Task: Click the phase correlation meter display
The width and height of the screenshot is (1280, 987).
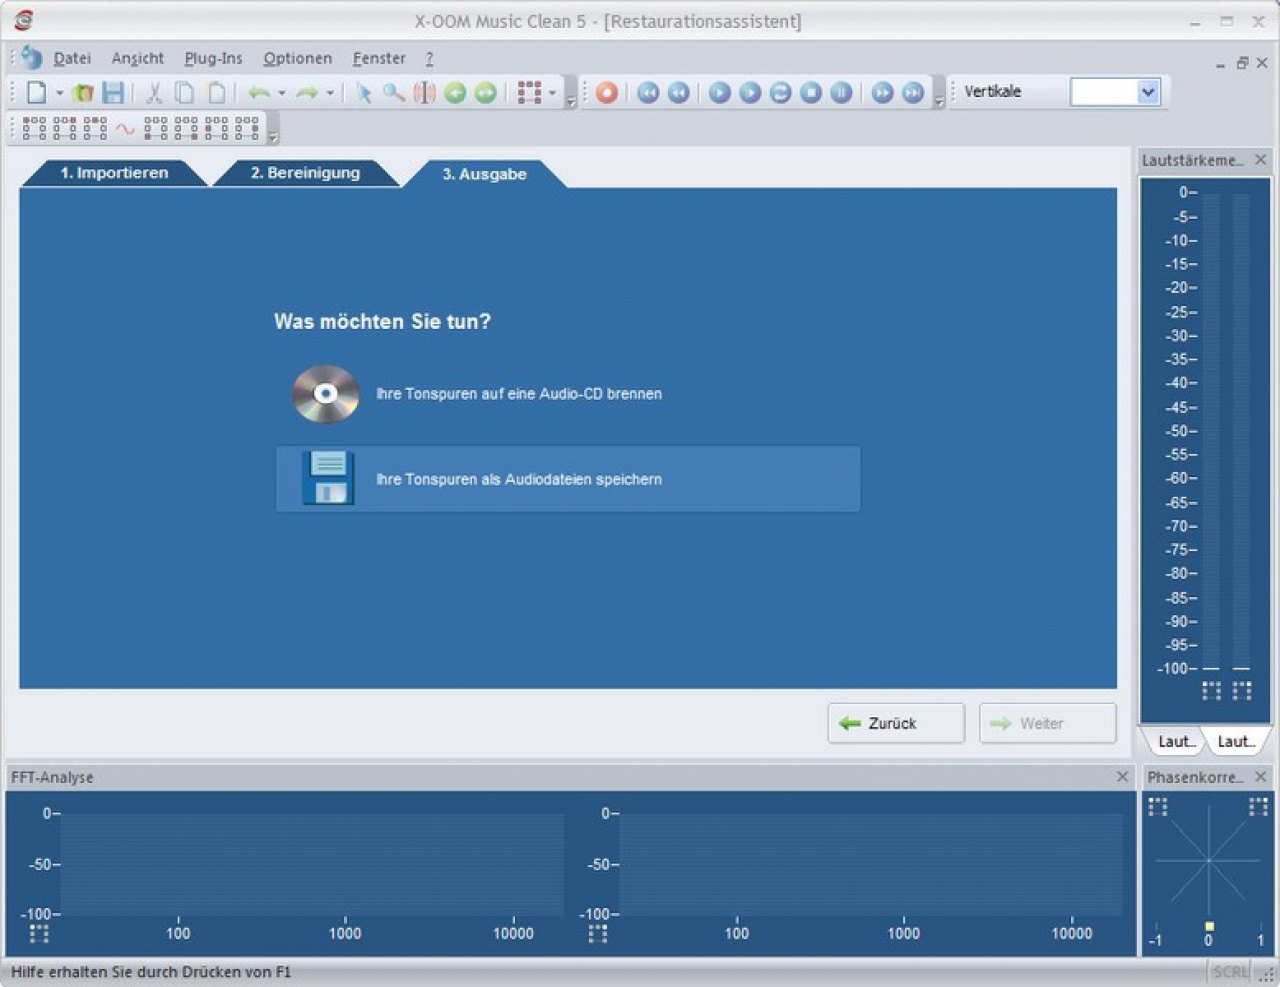Action: (x=1207, y=862)
